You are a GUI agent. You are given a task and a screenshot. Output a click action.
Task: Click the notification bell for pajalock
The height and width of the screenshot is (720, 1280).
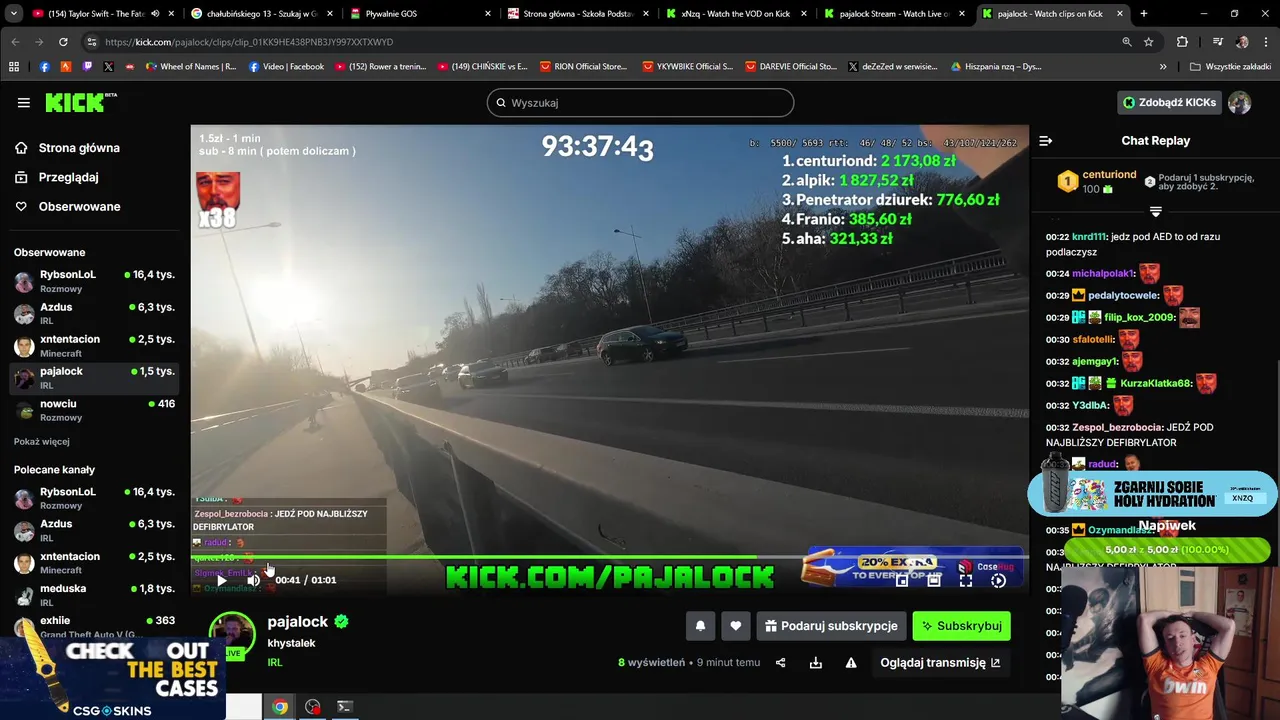point(700,626)
